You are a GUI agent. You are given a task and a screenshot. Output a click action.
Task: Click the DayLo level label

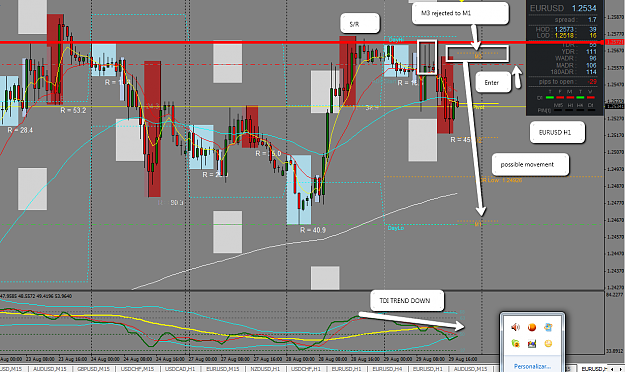point(395,228)
